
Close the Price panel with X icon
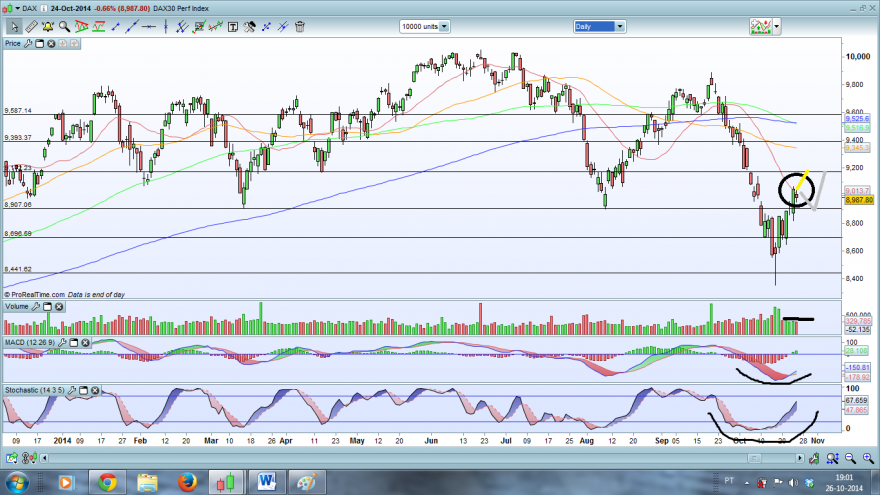51,43
